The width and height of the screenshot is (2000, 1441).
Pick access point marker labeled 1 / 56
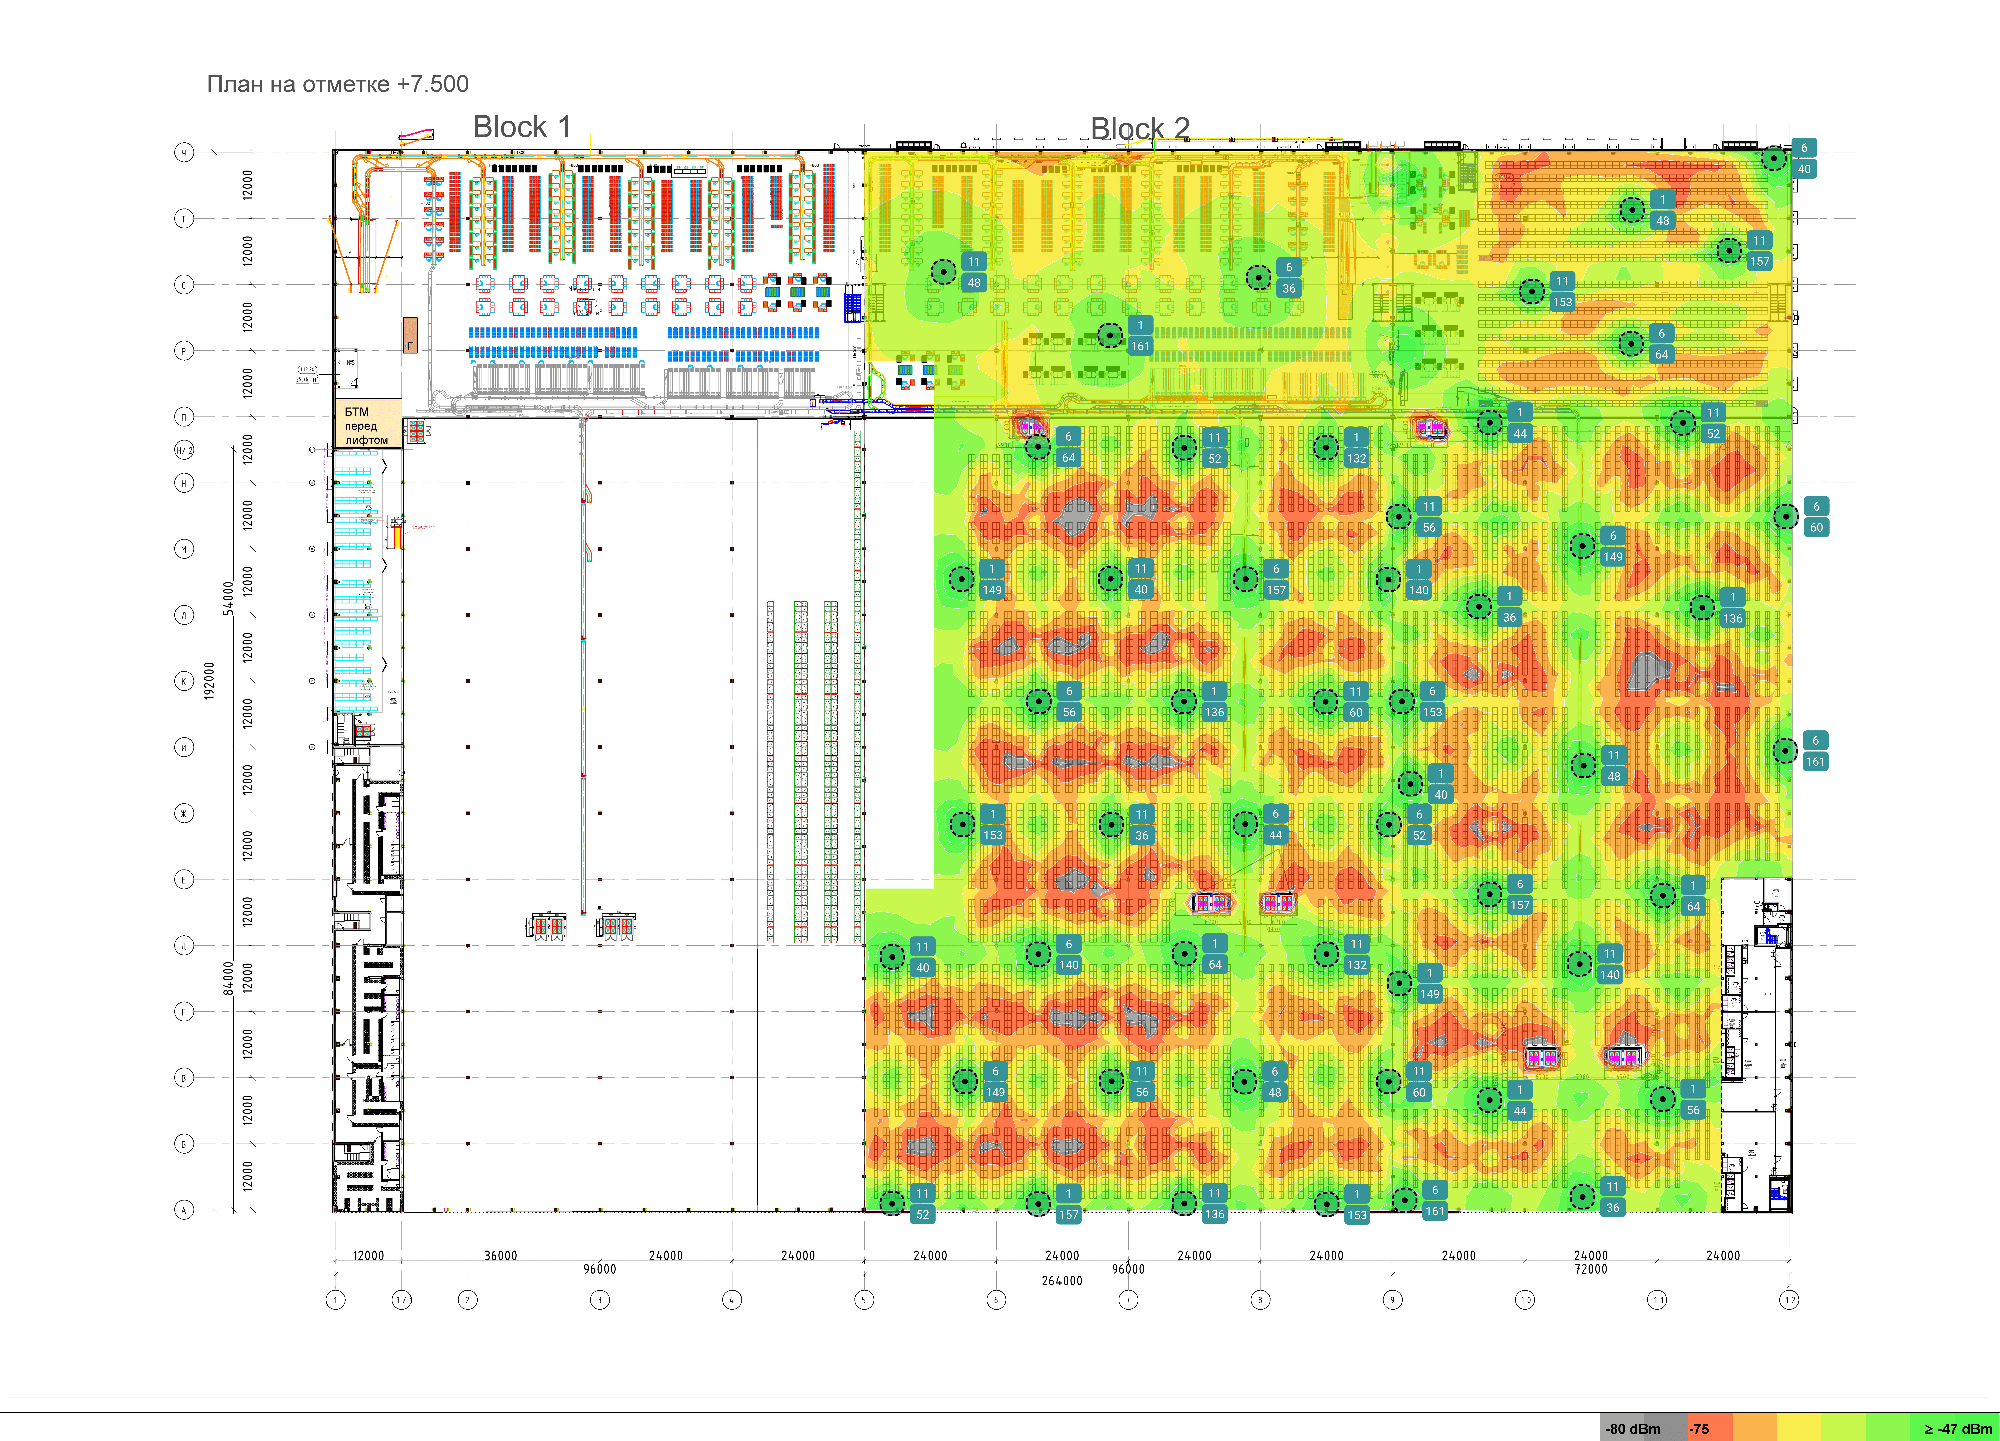pyautogui.click(x=1662, y=1099)
